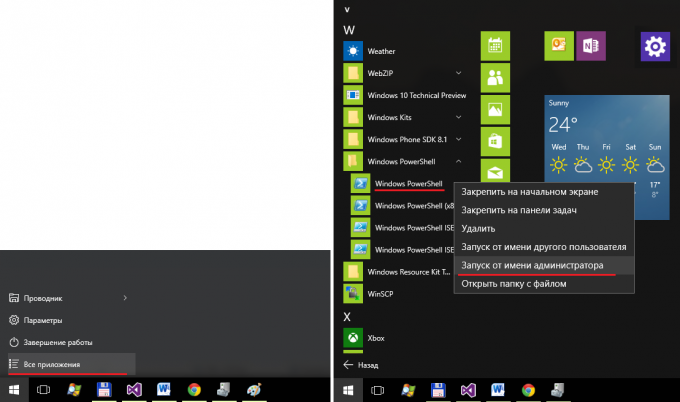Open the Store tile
This screenshot has height=402, width=680.
tap(495, 141)
